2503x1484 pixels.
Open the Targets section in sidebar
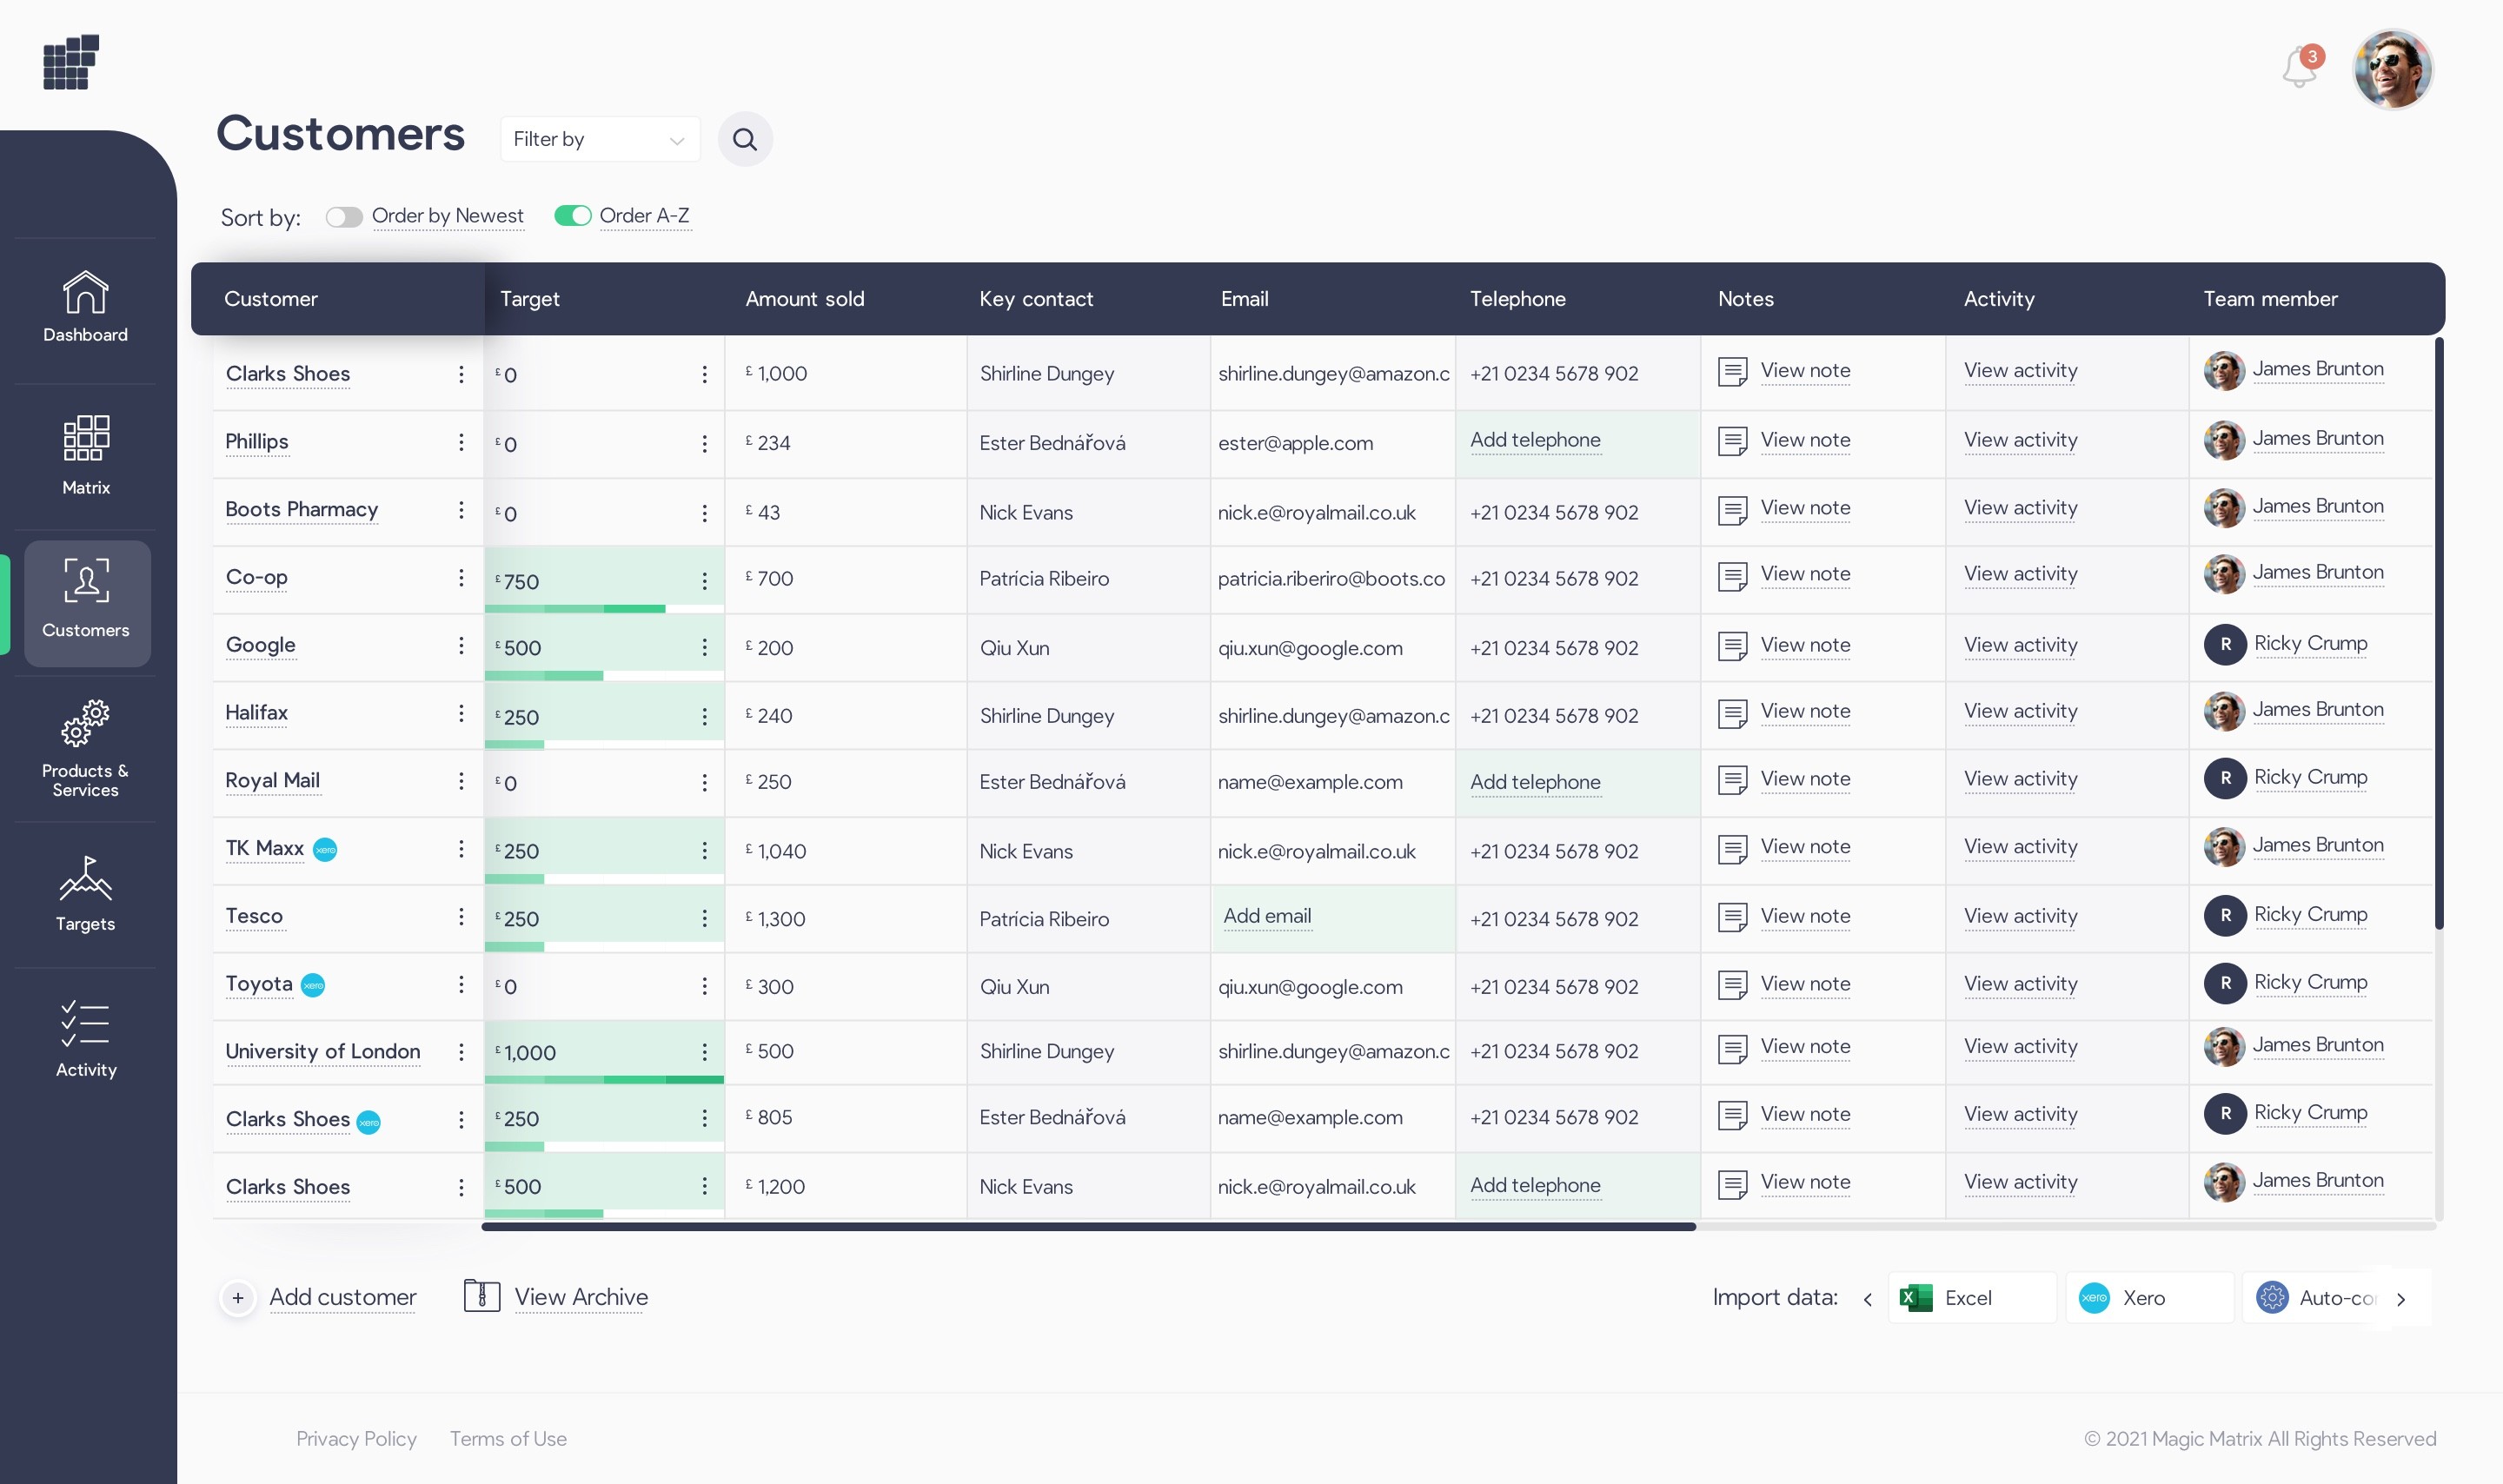click(86, 894)
